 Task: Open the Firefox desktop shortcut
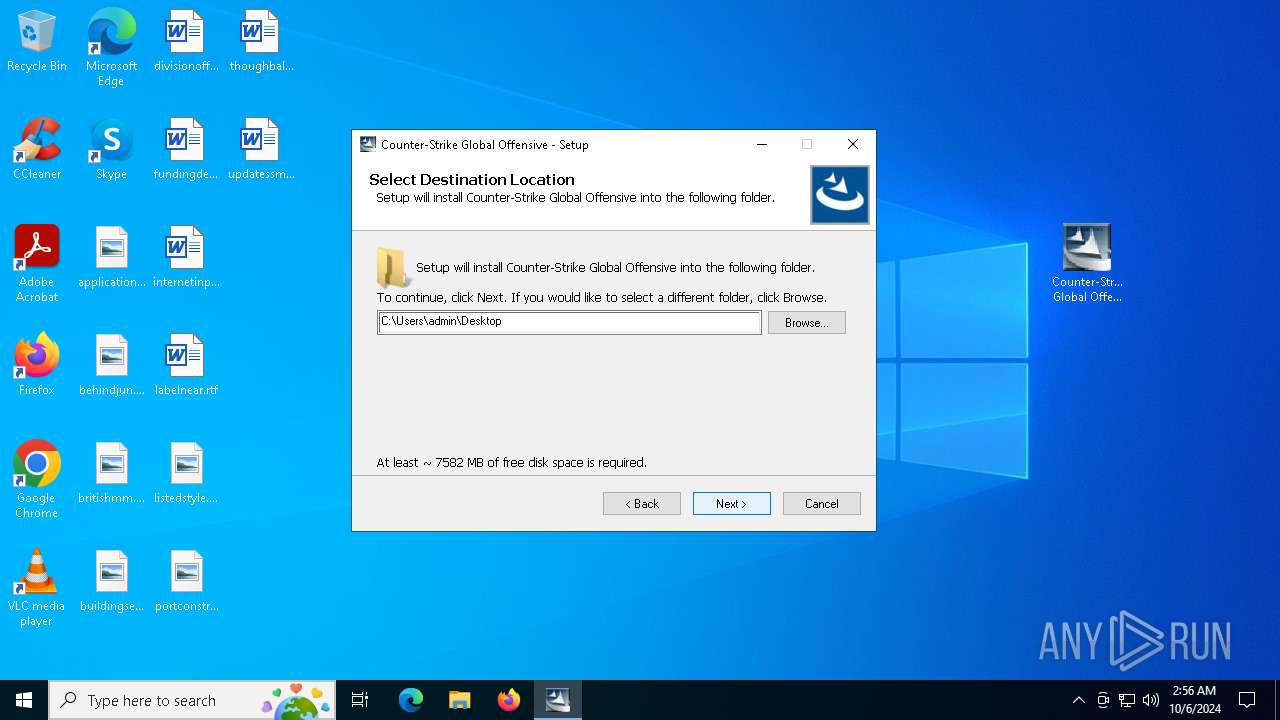click(x=37, y=366)
